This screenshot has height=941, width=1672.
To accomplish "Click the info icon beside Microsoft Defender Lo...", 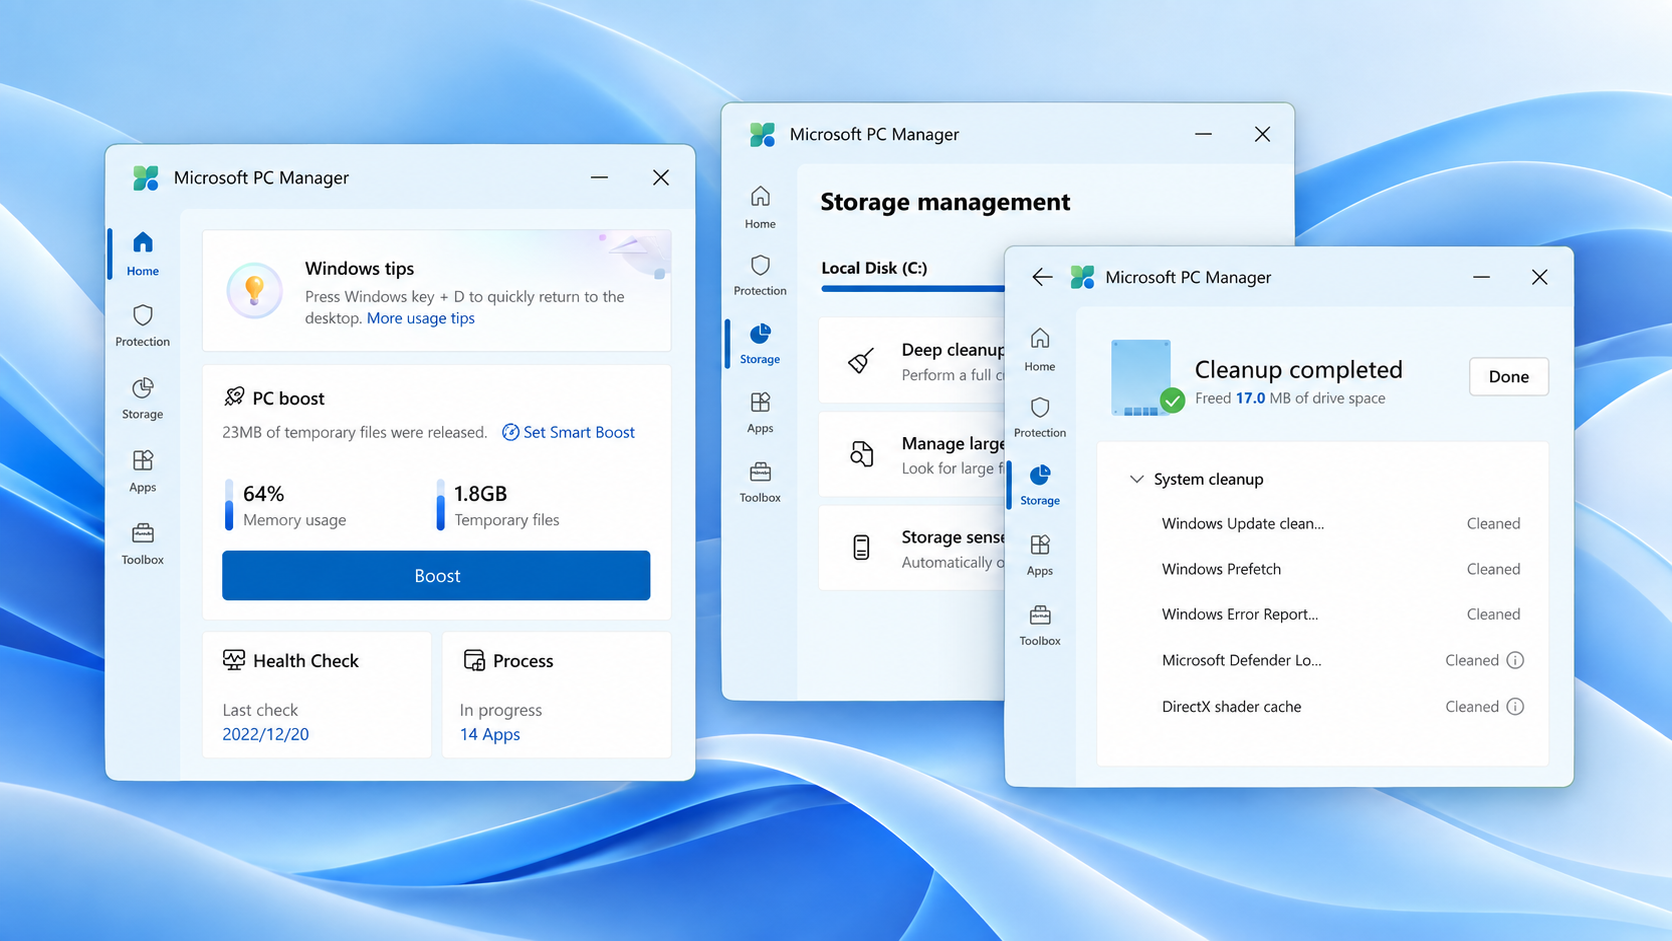I will (1515, 660).
